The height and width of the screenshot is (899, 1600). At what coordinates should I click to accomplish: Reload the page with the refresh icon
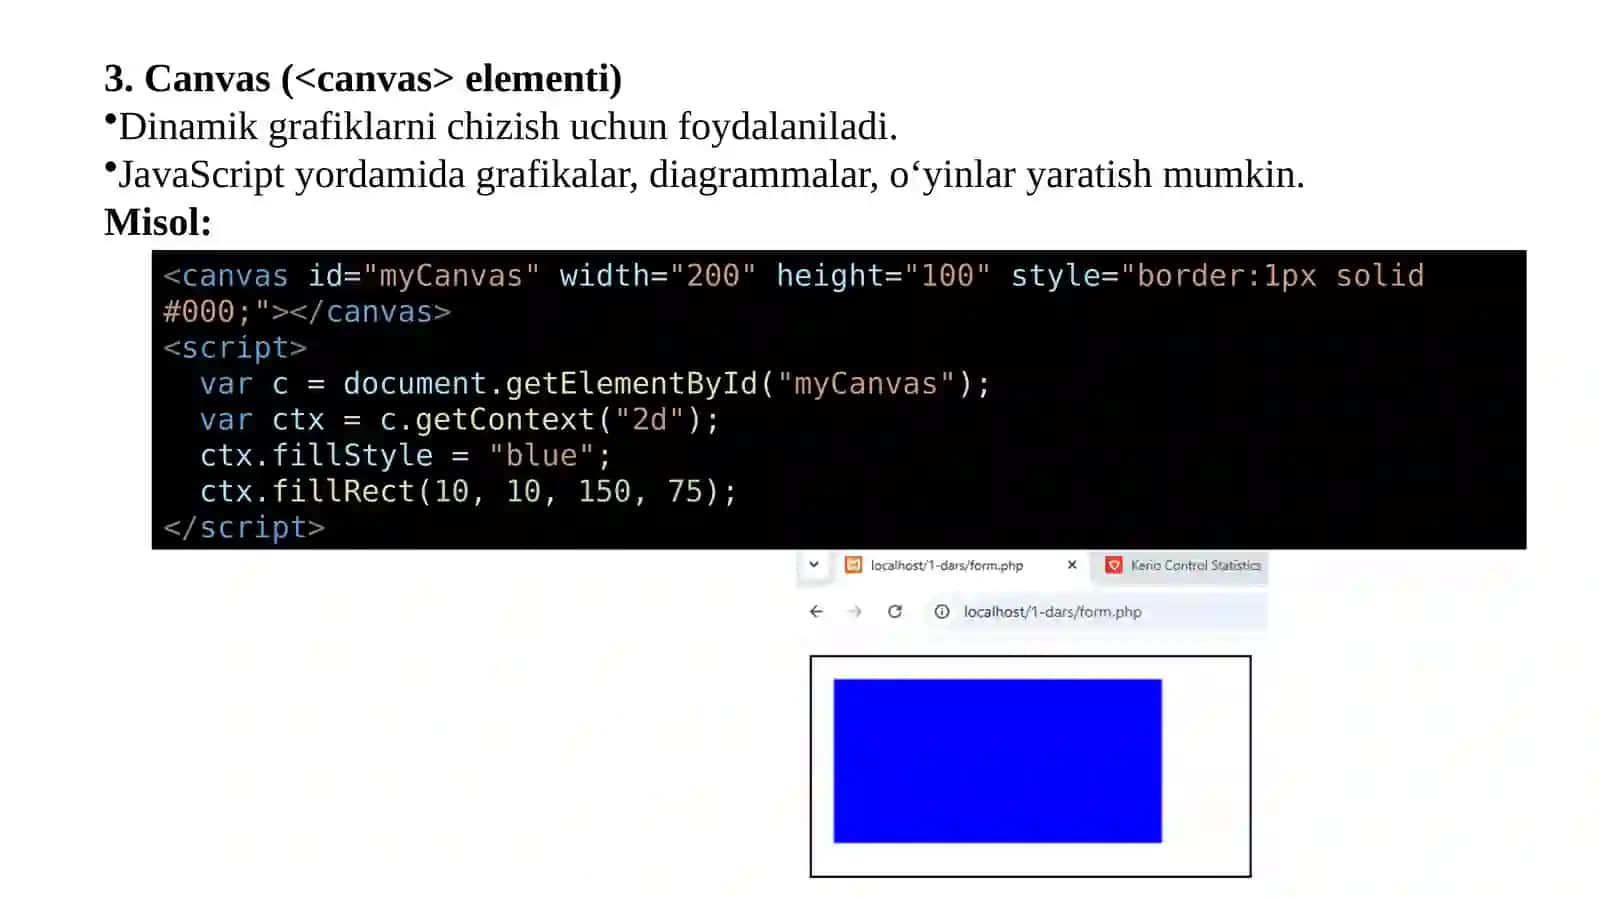coord(895,612)
